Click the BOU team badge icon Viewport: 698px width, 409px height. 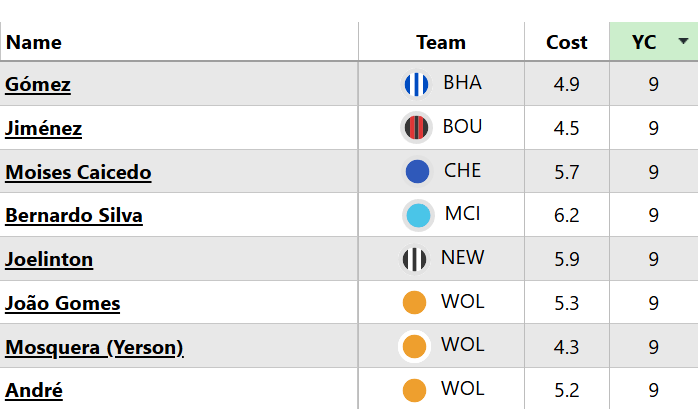click(x=416, y=128)
